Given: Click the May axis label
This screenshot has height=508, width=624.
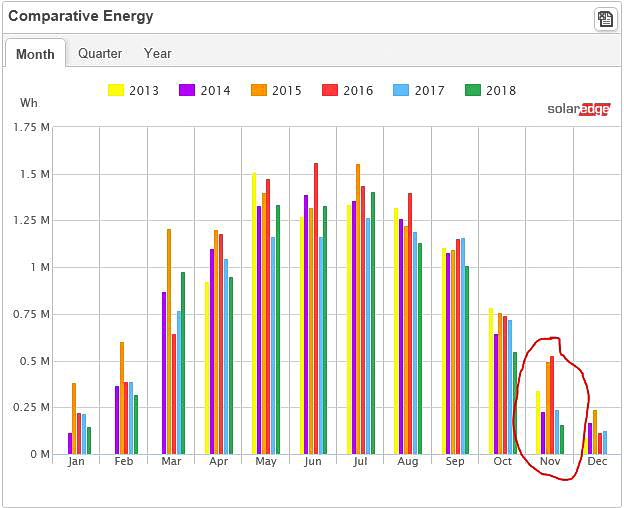Looking at the screenshot, I should point(266,461).
